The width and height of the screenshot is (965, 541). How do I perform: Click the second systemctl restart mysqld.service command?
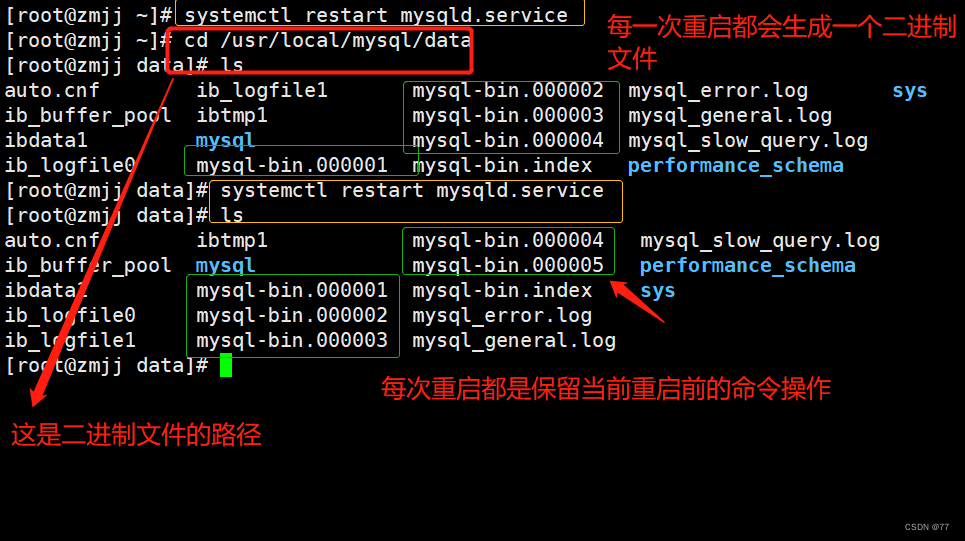point(412,190)
